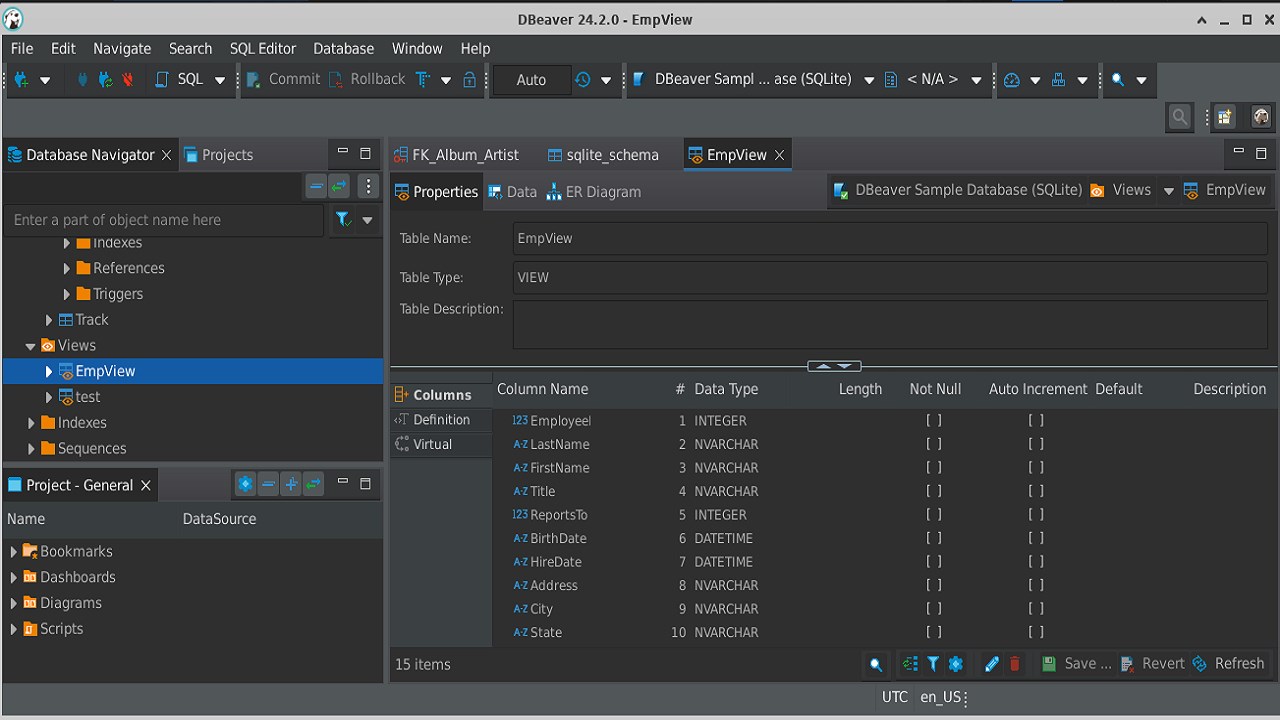Click the red disconnect plug icon

pyautogui.click(x=128, y=80)
